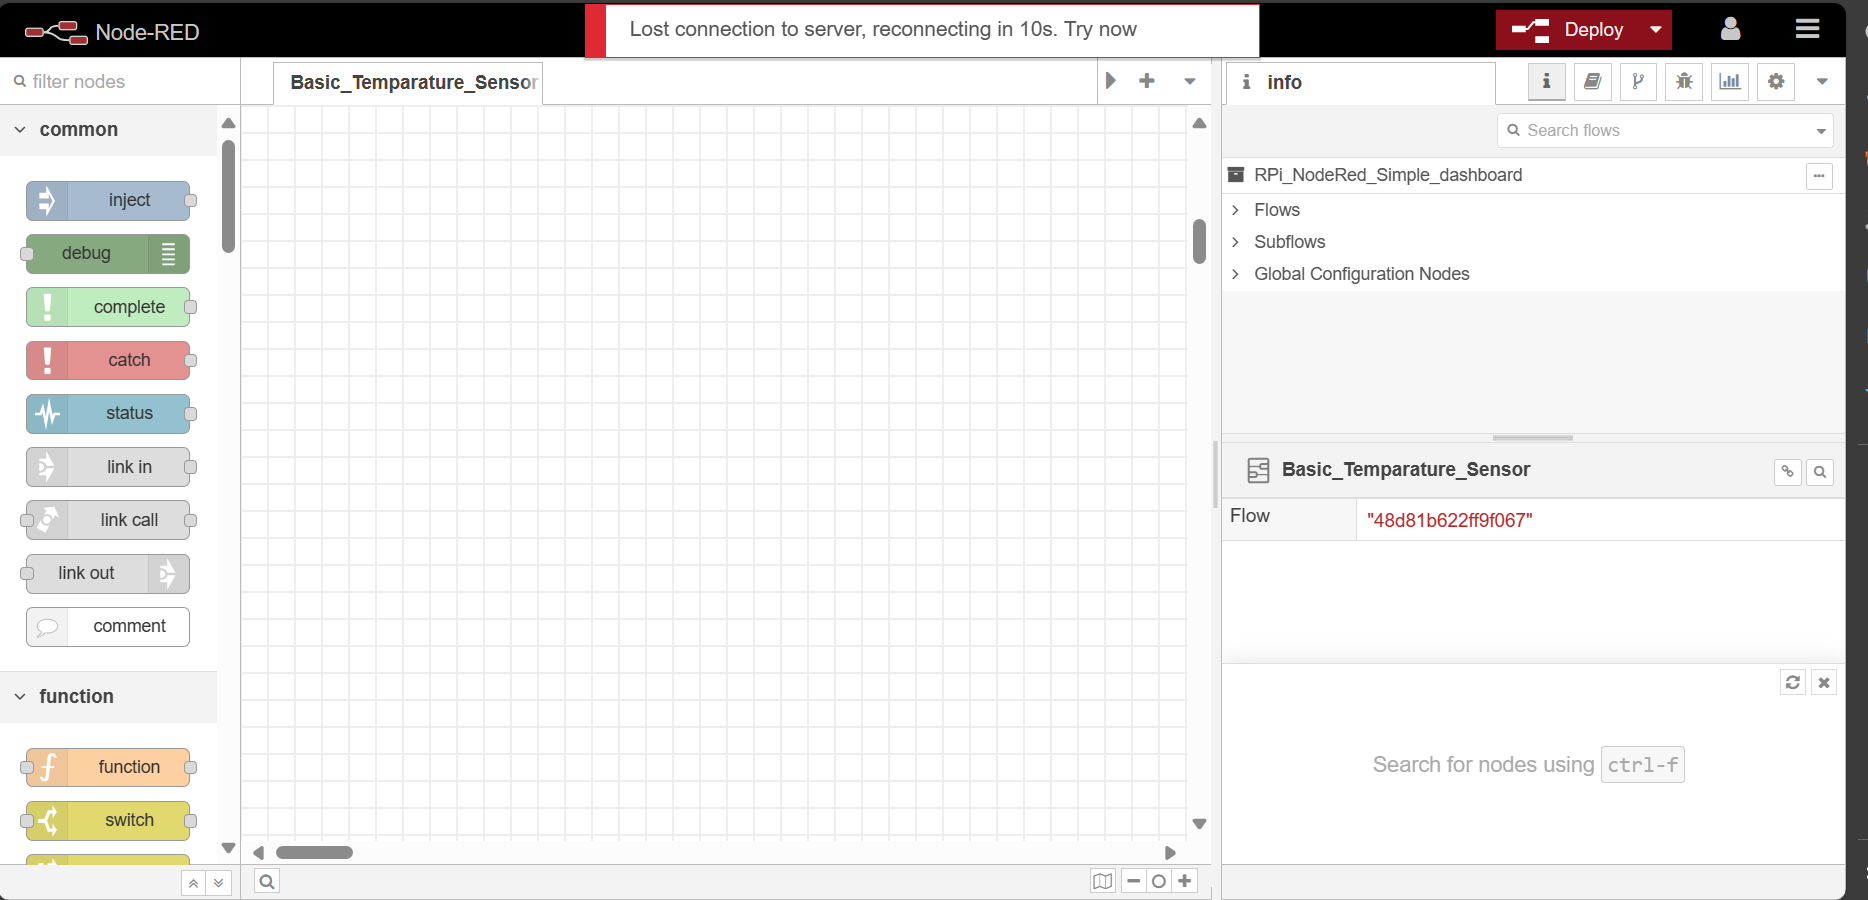Select the complete node in palette
The width and height of the screenshot is (1868, 900).
[x=108, y=307]
